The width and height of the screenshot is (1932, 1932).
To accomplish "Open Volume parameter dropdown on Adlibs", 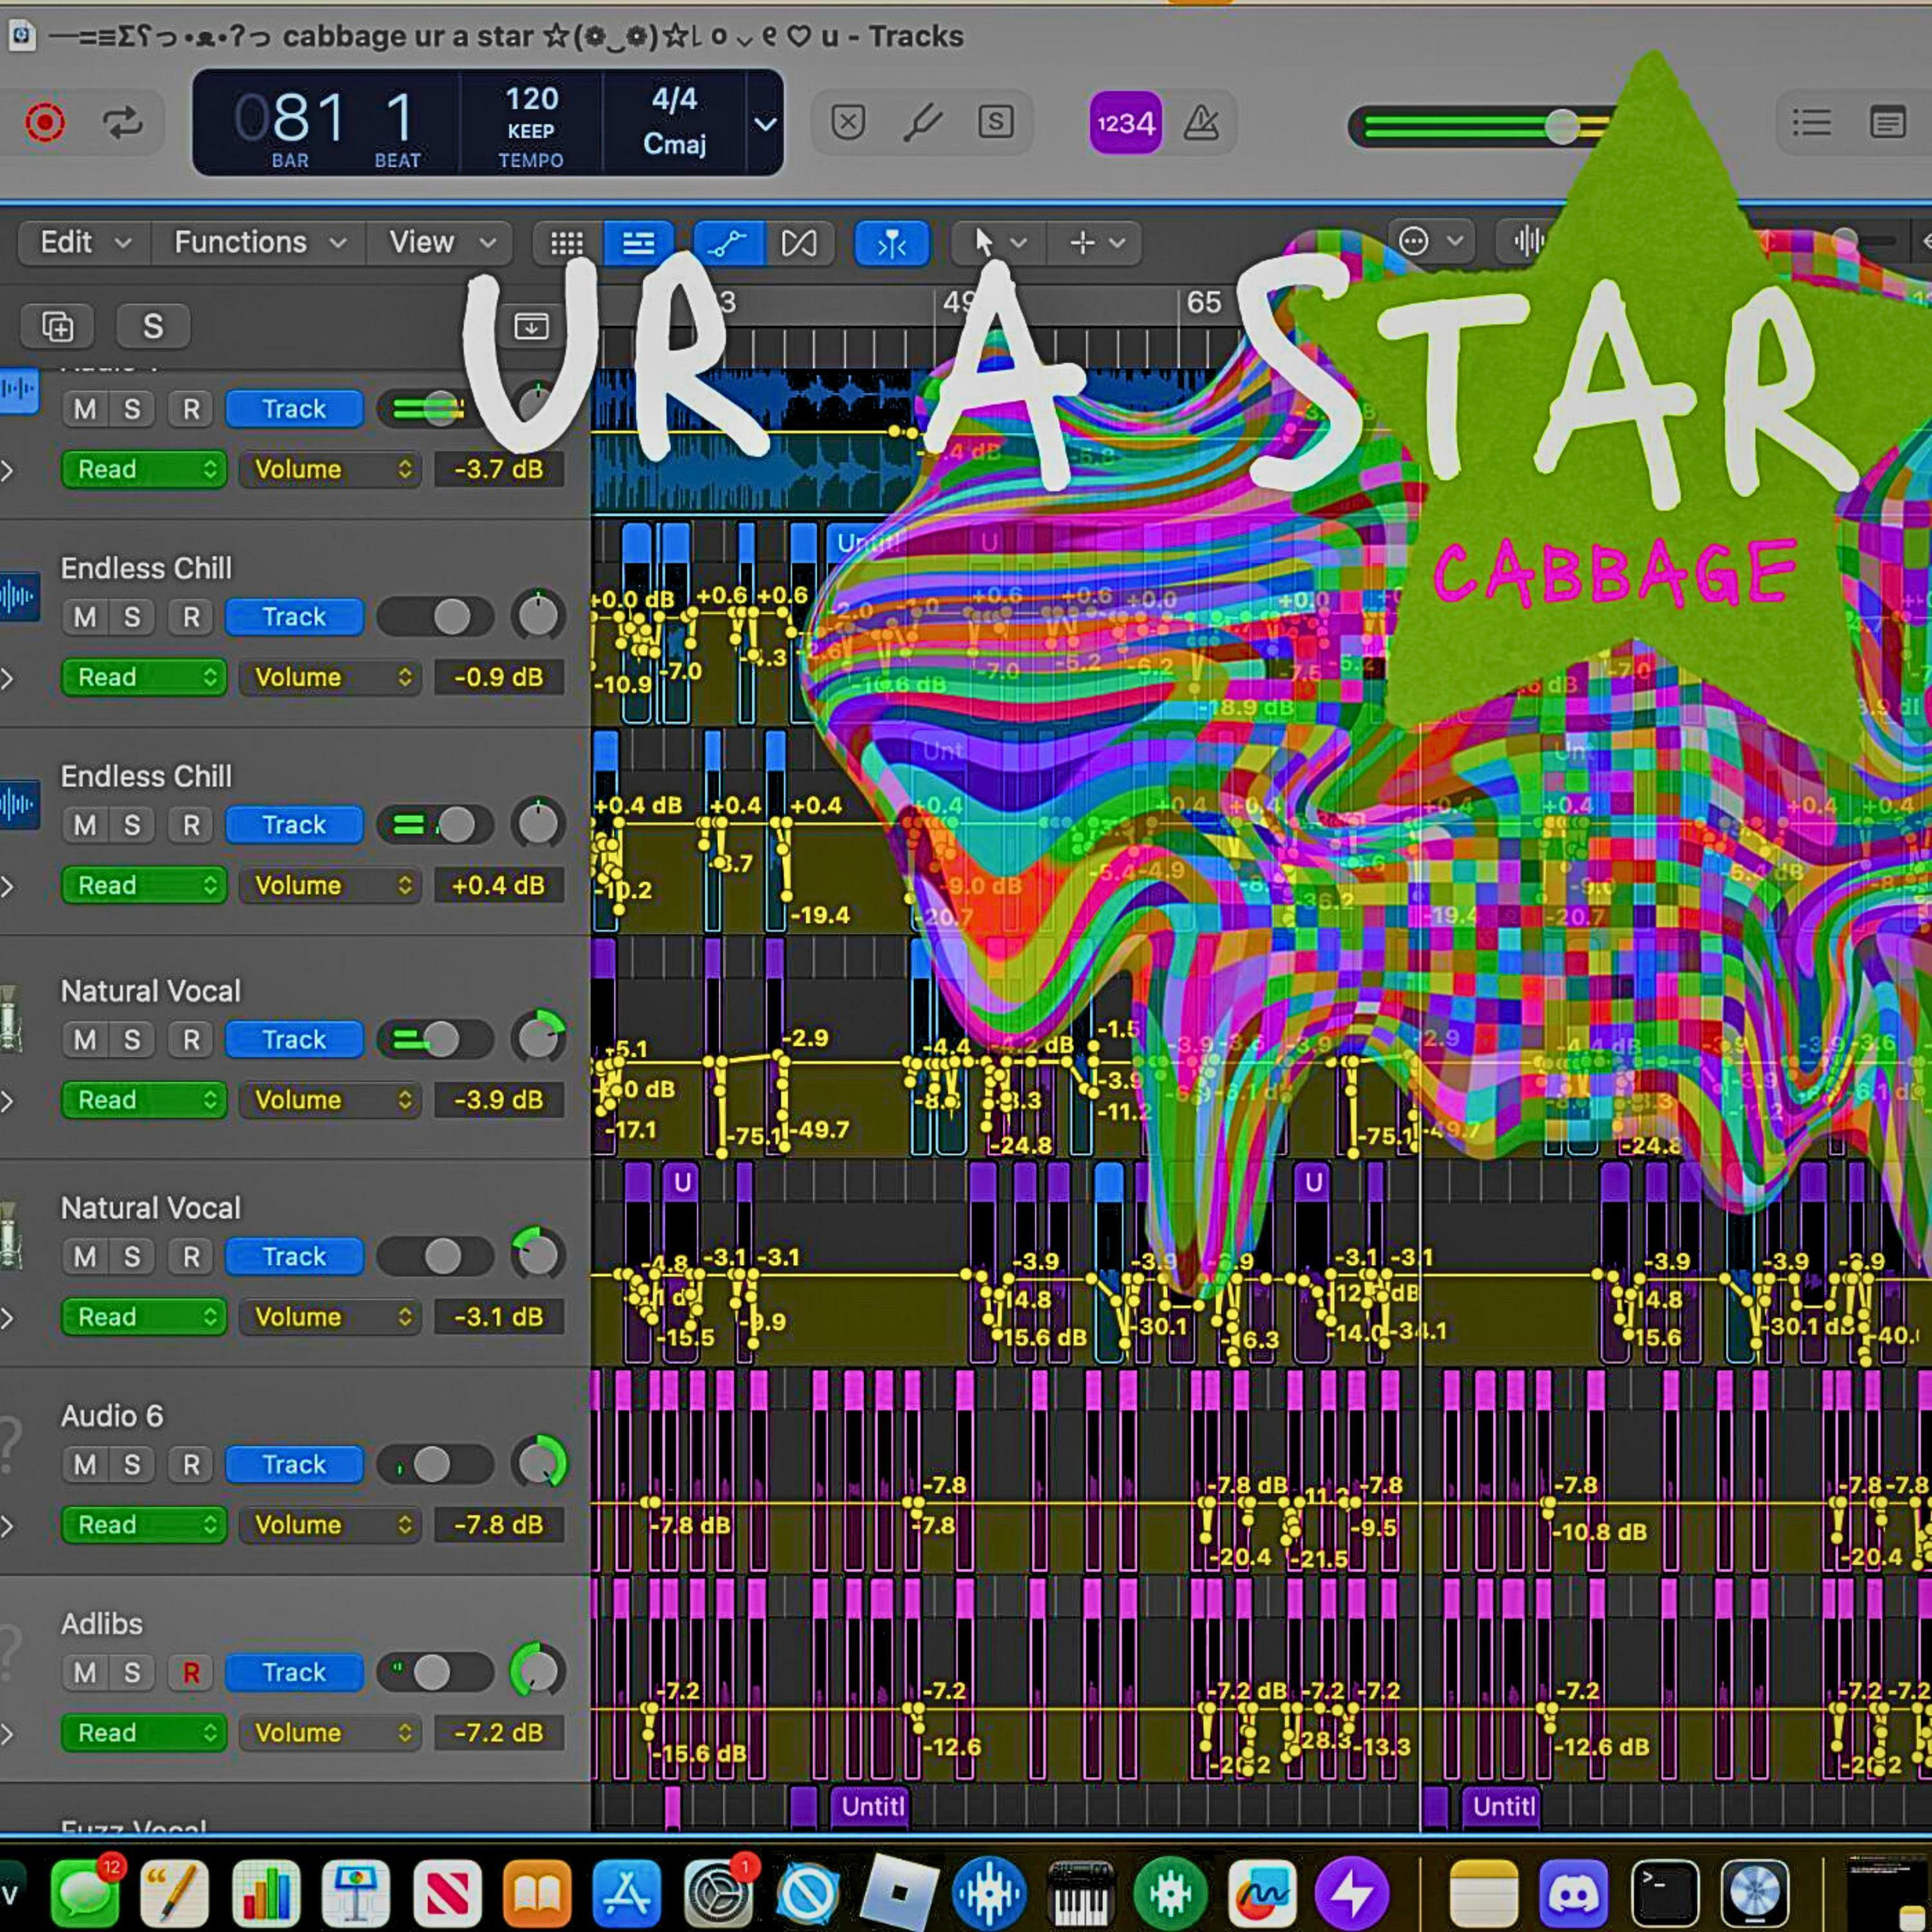I will point(330,1733).
